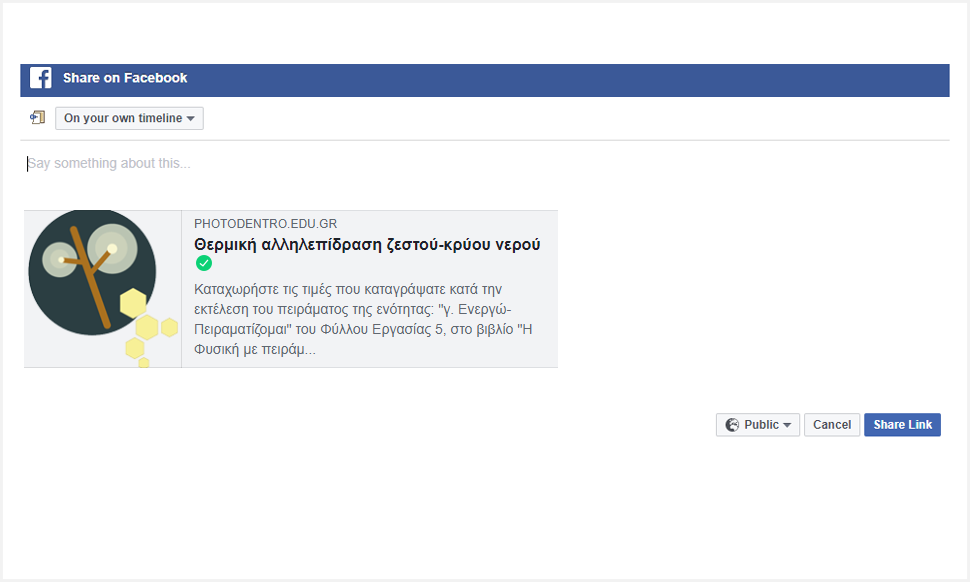Click the share destination icon beside timeline dropdown
970x582 pixels.
[38, 118]
